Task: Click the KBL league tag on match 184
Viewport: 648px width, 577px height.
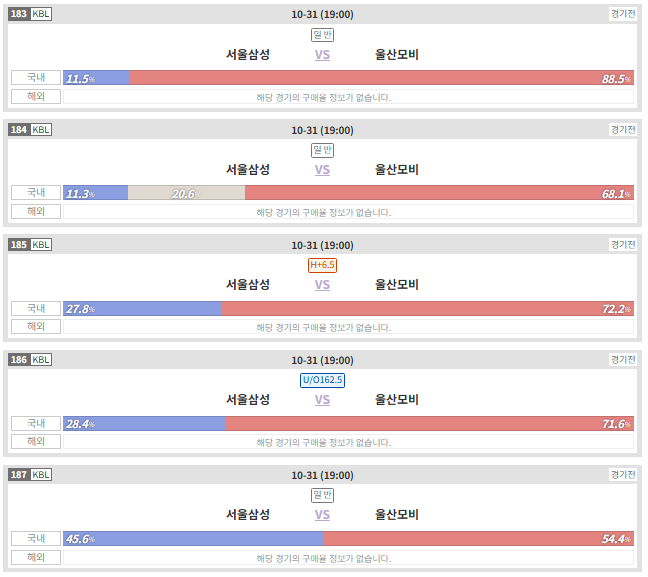Action: coord(41,130)
